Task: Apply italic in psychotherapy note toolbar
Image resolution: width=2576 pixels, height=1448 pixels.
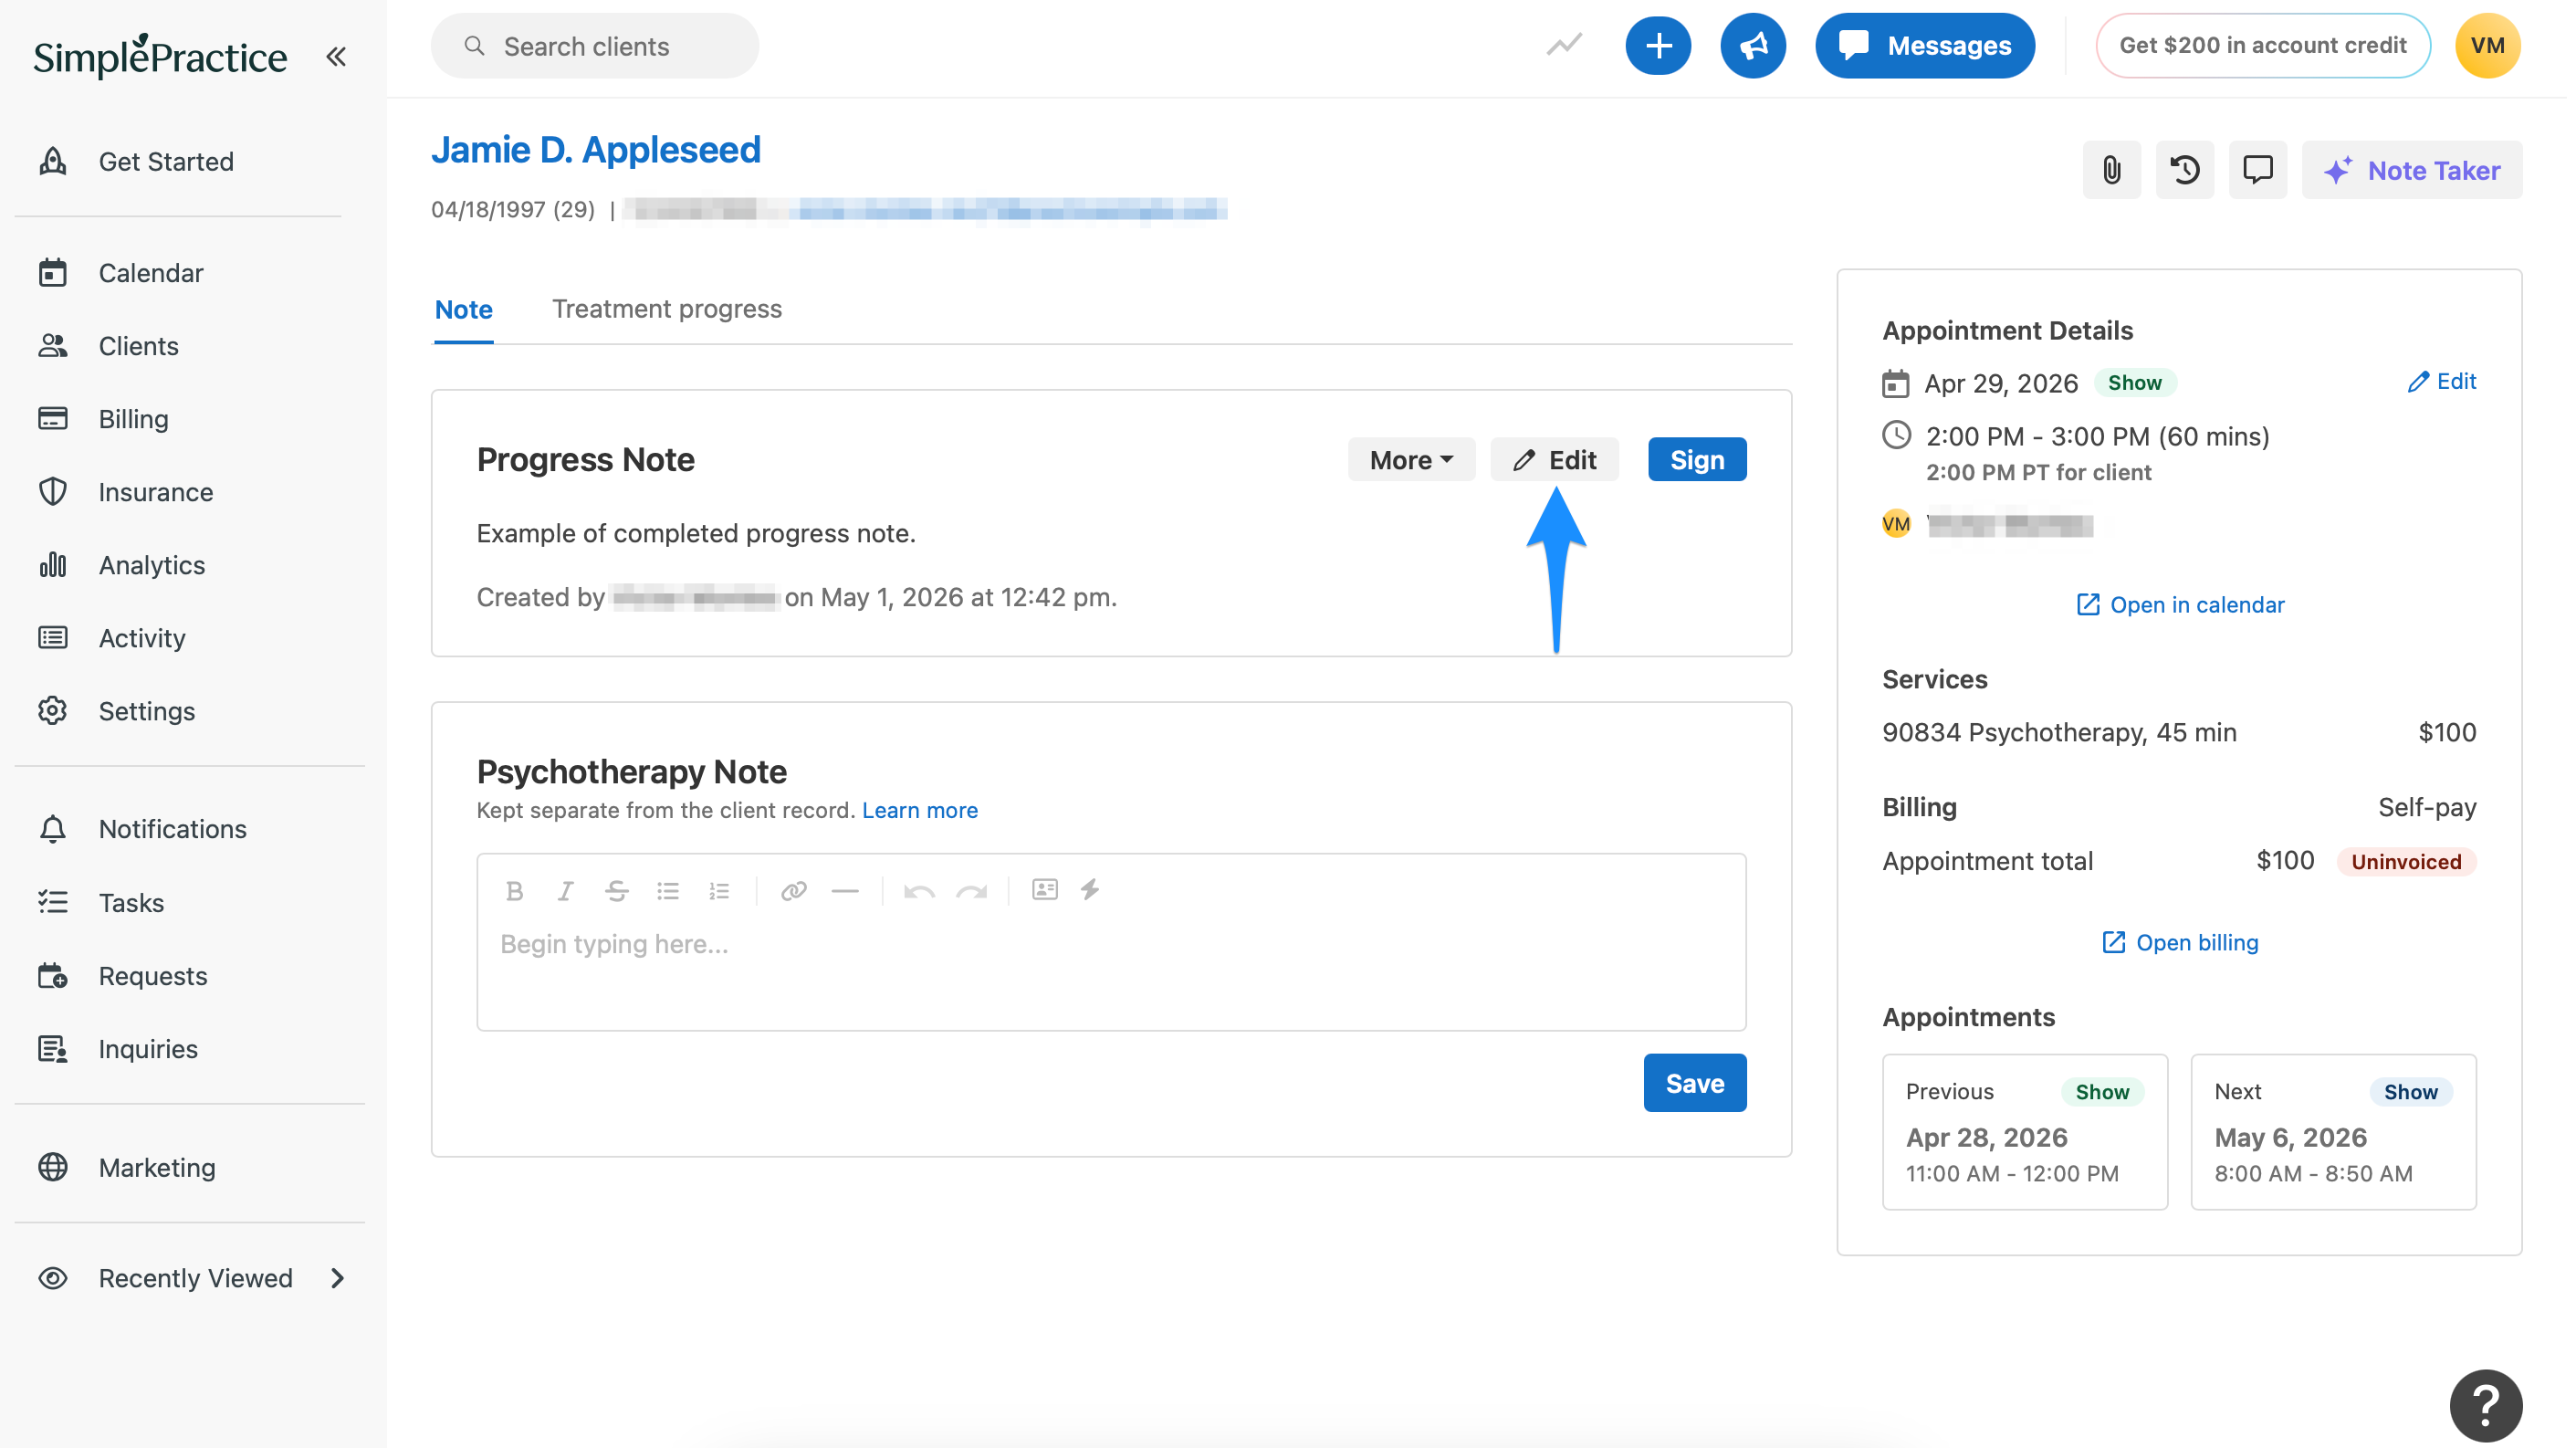Action: click(x=565, y=890)
